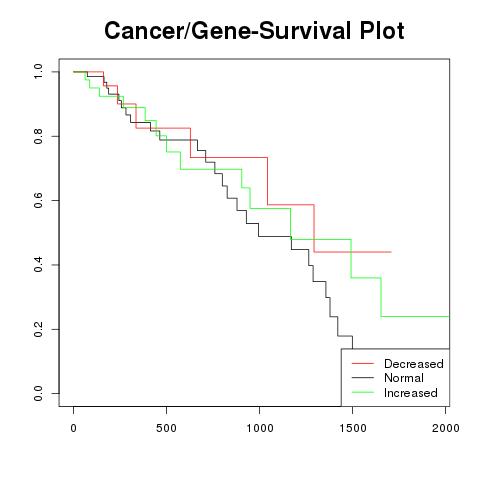Click the 1000 x-axis tick label
480x480 pixels.
point(259,428)
